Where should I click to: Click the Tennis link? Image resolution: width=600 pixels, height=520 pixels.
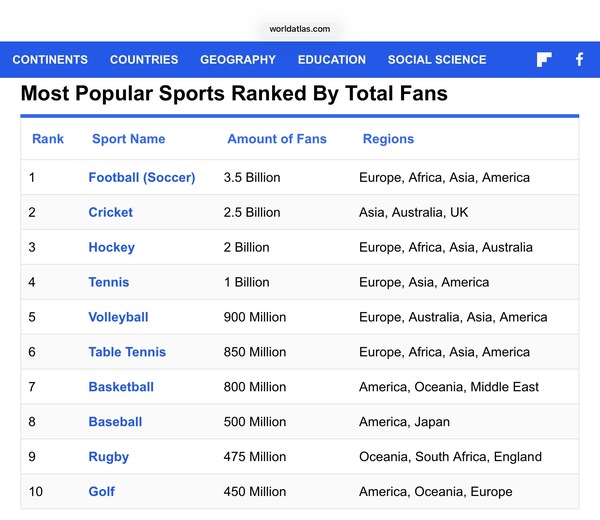click(x=109, y=282)
